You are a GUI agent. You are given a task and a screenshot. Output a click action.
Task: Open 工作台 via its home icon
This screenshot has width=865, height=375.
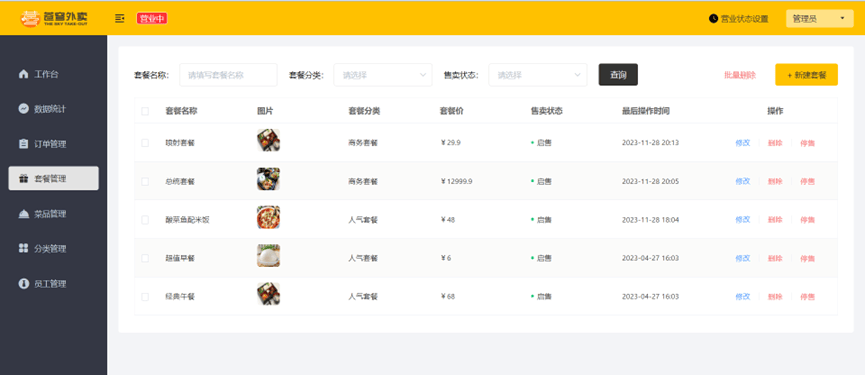click(x=23, y=74)
